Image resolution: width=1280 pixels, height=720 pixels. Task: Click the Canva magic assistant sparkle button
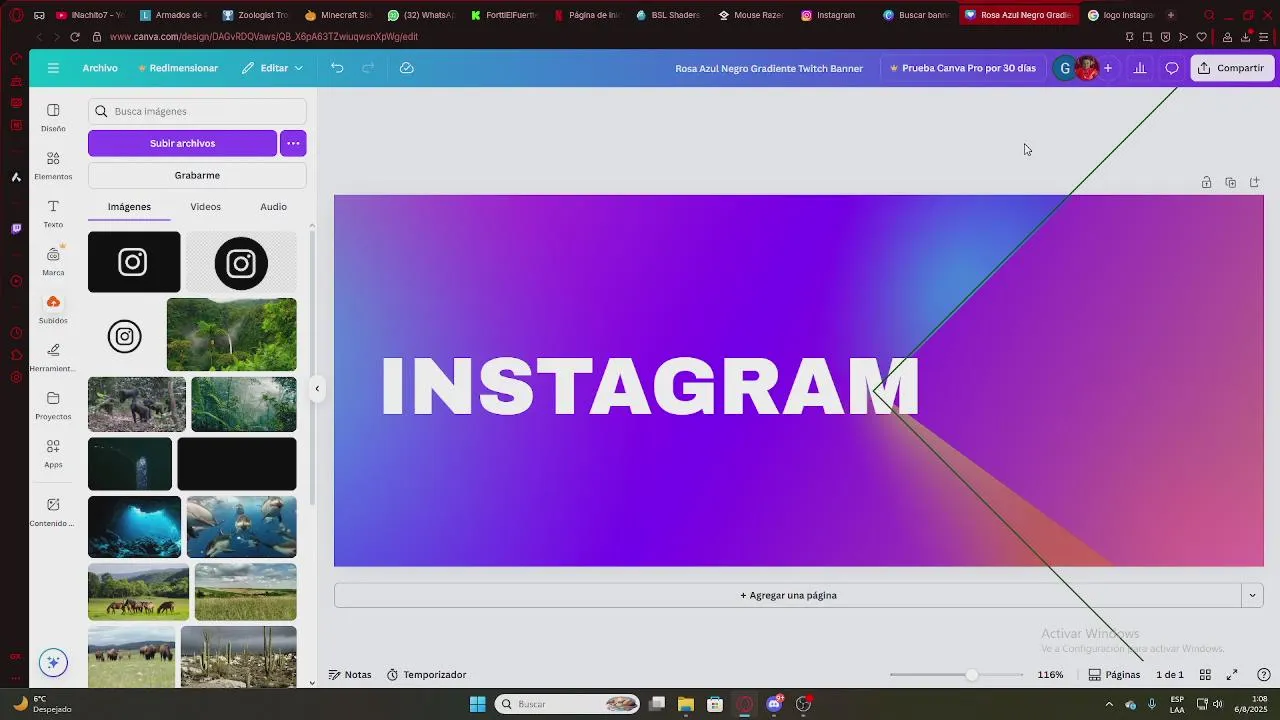(53, 662)
